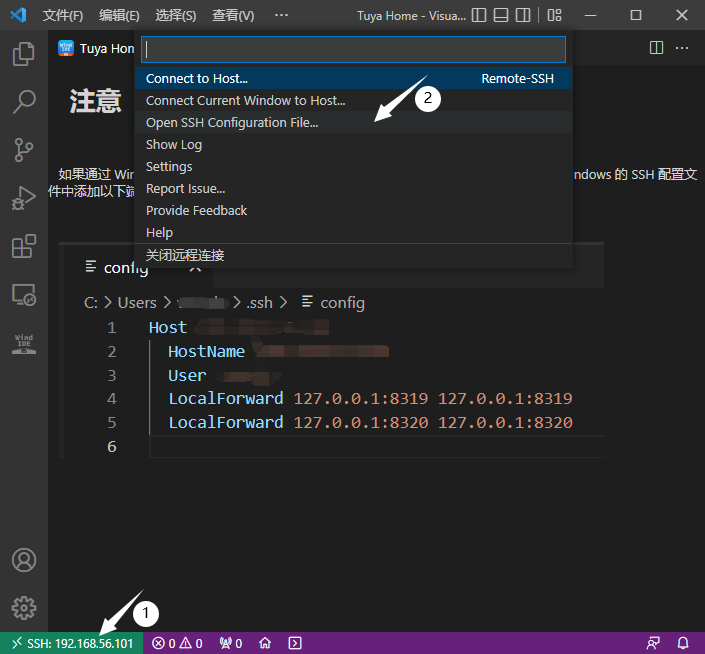Toggle the primary side bar layout icon
This screenshot has height=654, width=705.
[479, 15]
